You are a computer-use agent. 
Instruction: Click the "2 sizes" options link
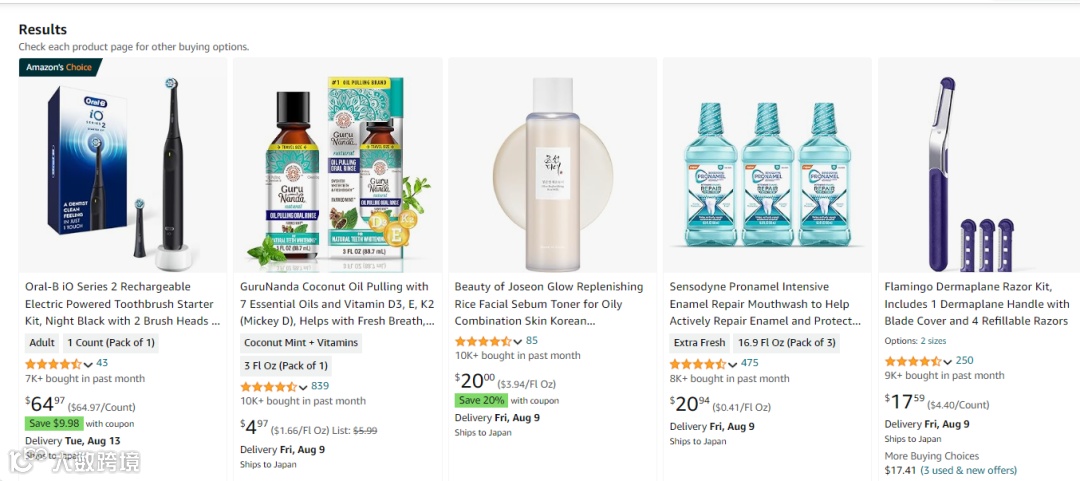[933, 341]
